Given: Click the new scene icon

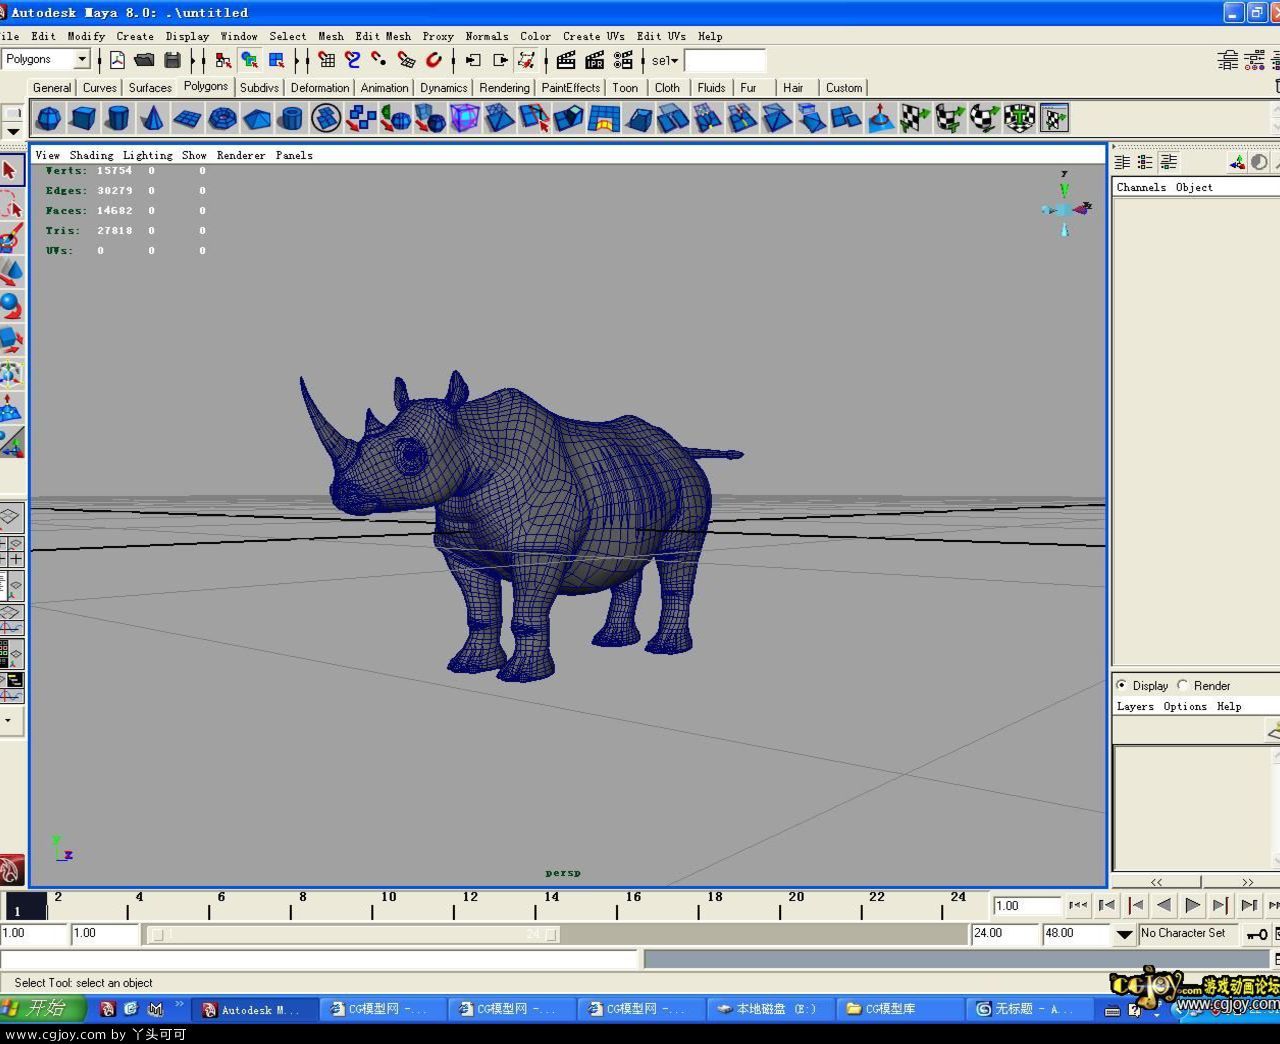Looking at the screenshot, I should coord(117,60).
